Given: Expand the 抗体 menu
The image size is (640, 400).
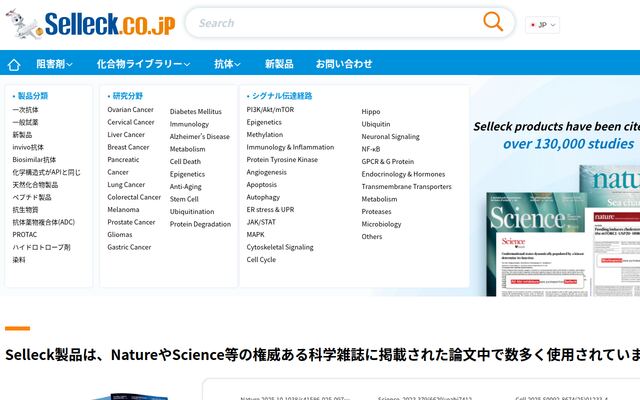Looking at the screenshot, I should tap(227, 64).
